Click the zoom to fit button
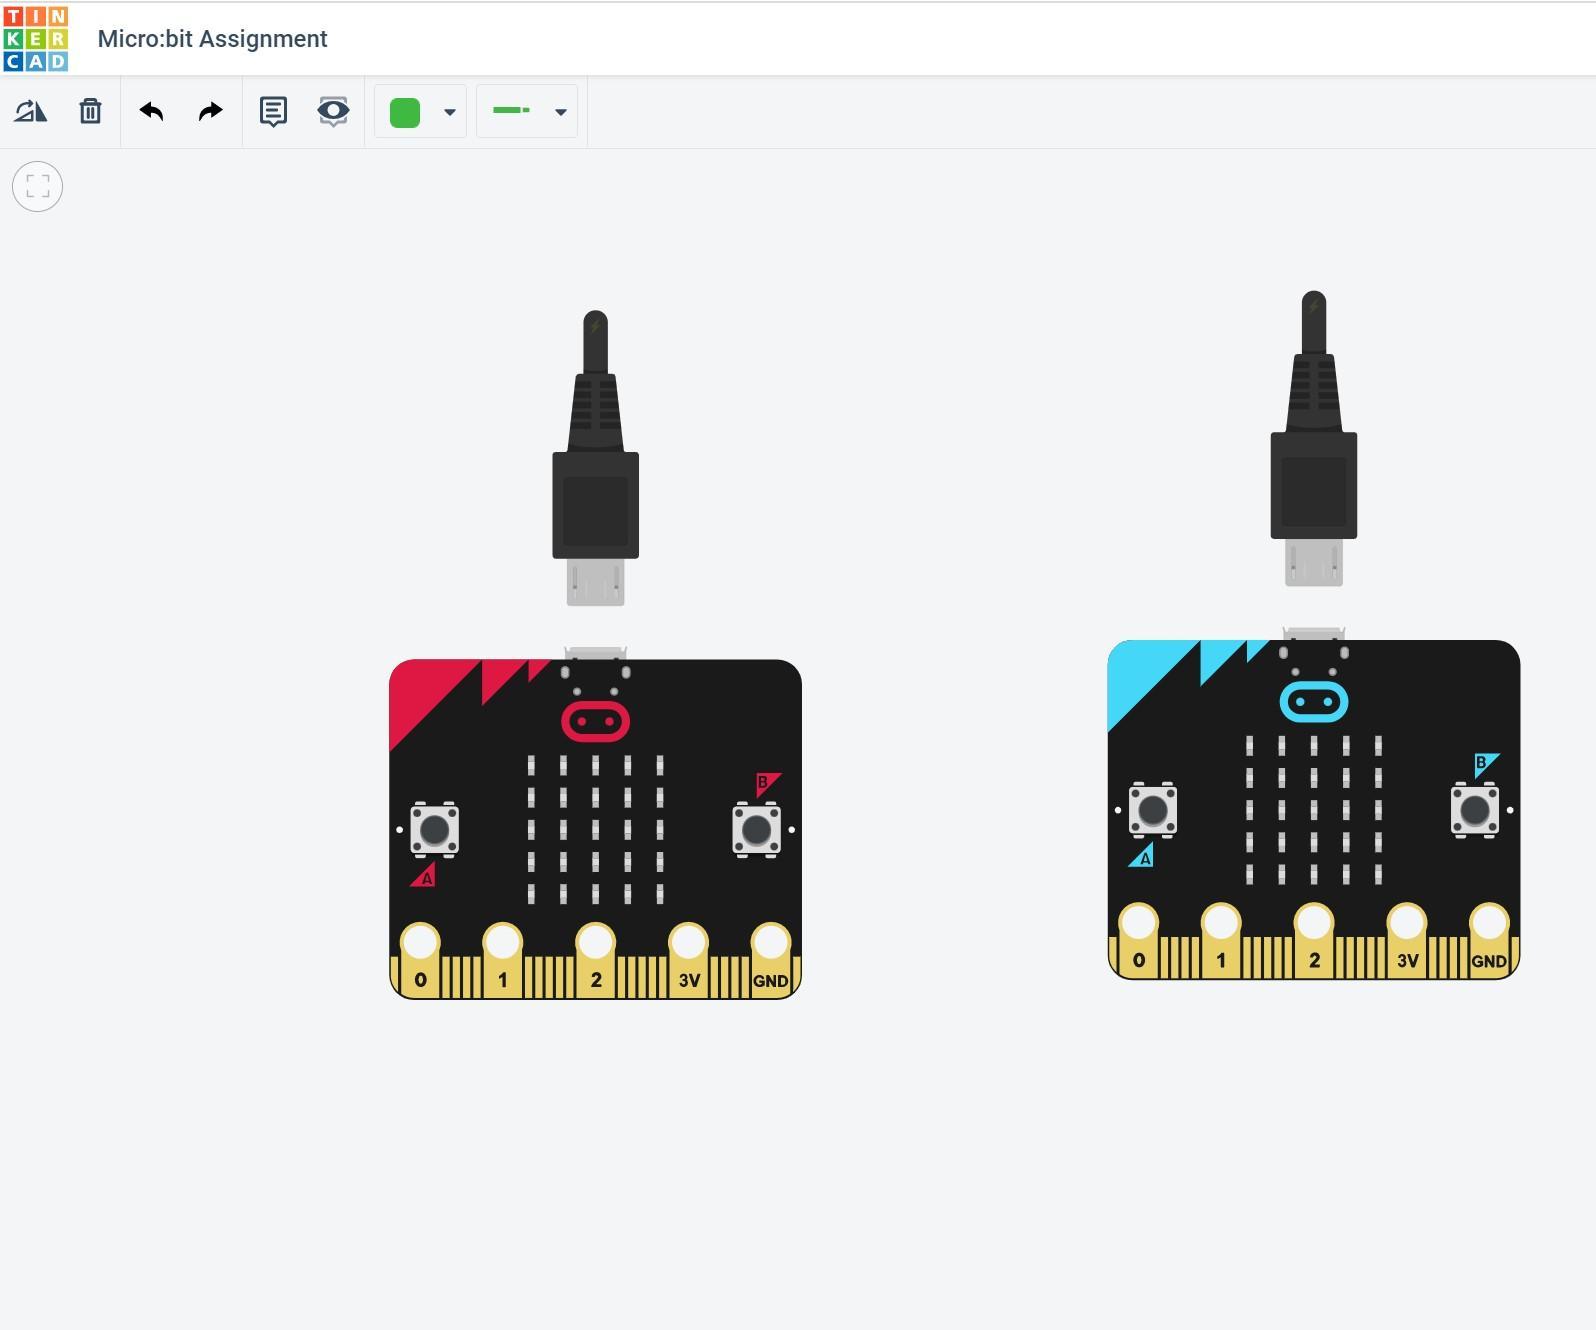This screenshot has width=1596, height=1330. coord(38,186)
